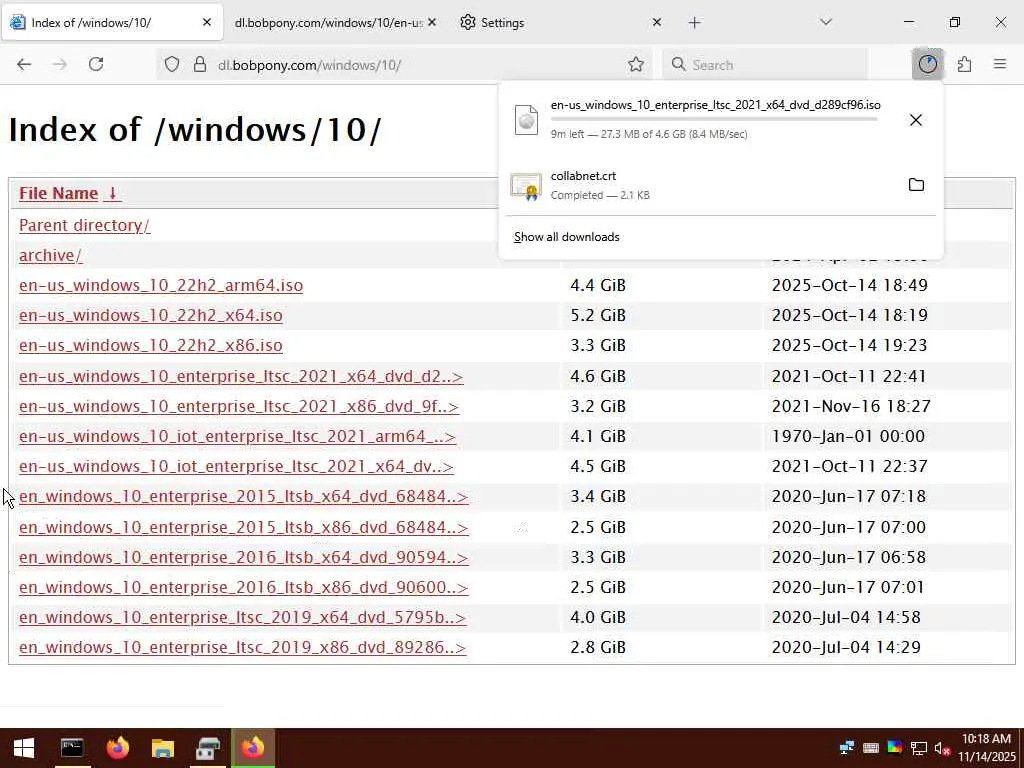Image resolution: width=1024 pixels, height=768 pixels.
Task: Open the Firefox application menu
Action: 1000,64
